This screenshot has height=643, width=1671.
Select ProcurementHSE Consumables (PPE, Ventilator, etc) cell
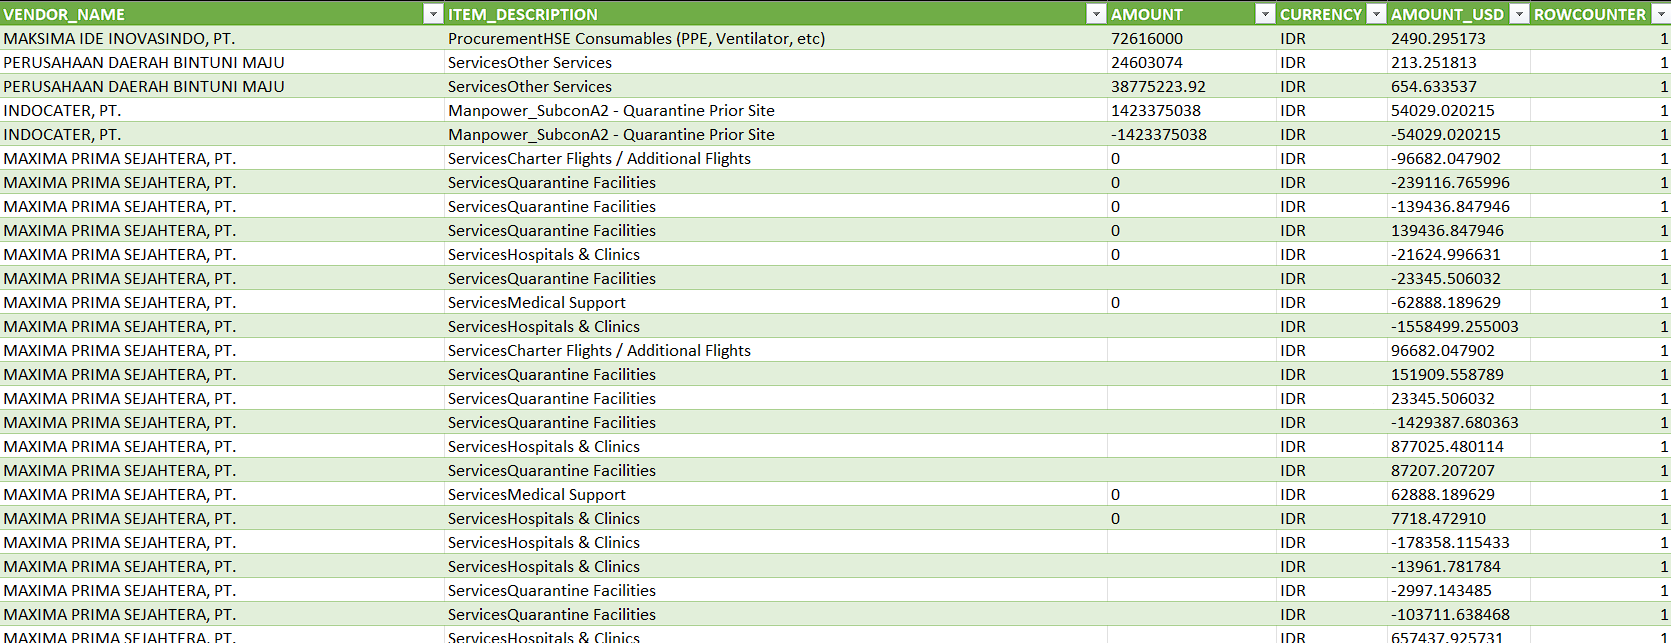pos(776,38)
